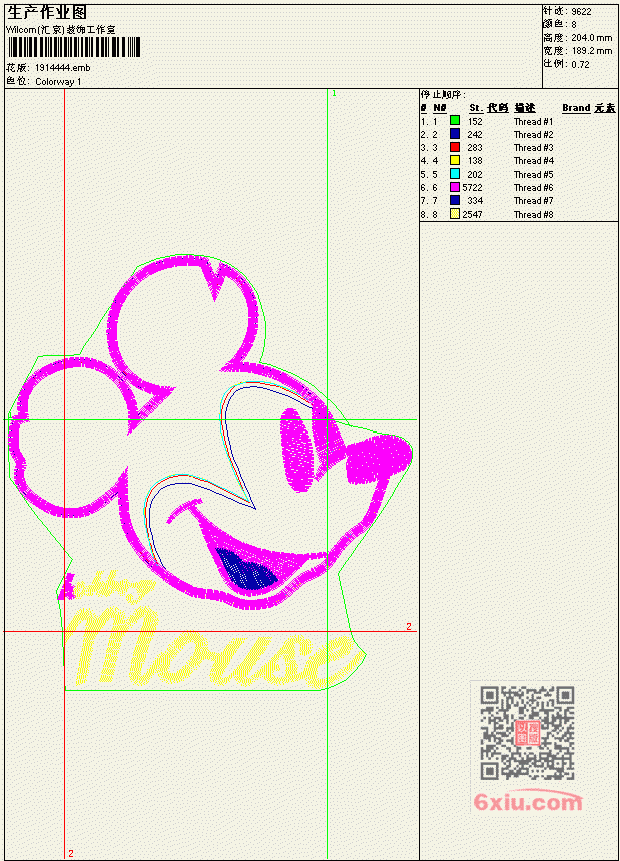Click stitch count '283' in row 3
The image size is (620, 861).
coord(475,148)
